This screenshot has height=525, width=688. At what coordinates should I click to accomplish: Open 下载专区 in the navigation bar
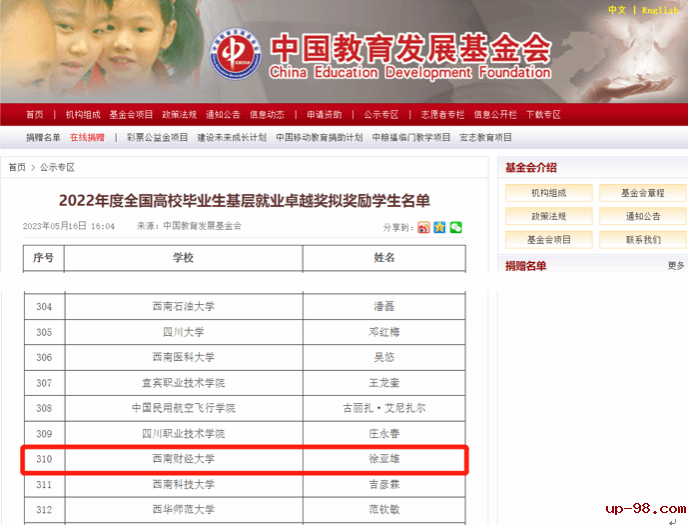click(543, 114)
